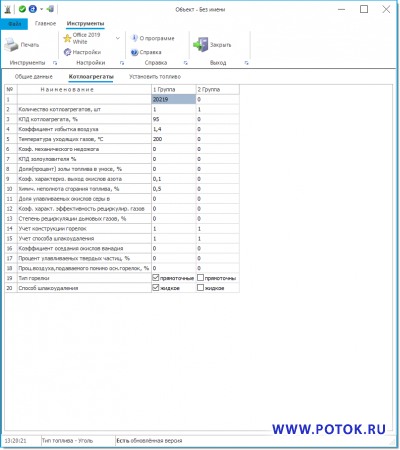The image size is (400, 450).
Task: Click the О программе info icon
Action: (x=134, y=38)
